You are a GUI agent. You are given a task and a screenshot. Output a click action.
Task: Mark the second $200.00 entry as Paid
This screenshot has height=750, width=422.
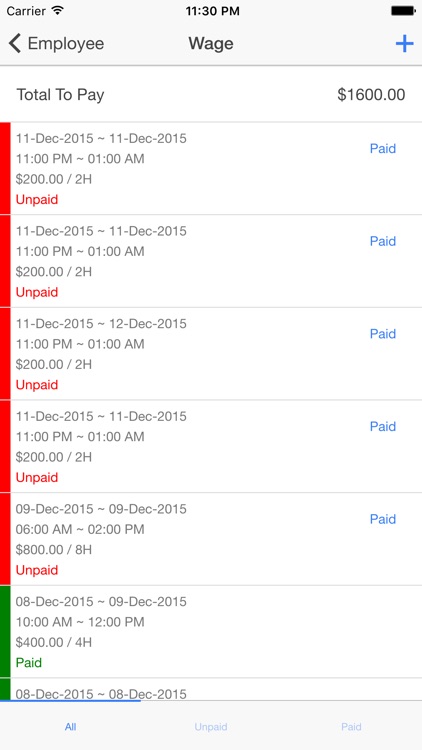tap(383, 241)
